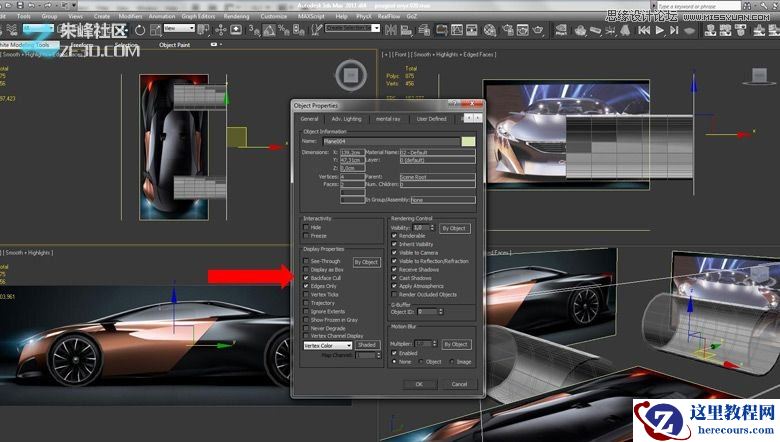This screenshot has height=442, width=780.
Task: Click the Edit Named Selection Sets icon
Action: (x=316, y=30)
